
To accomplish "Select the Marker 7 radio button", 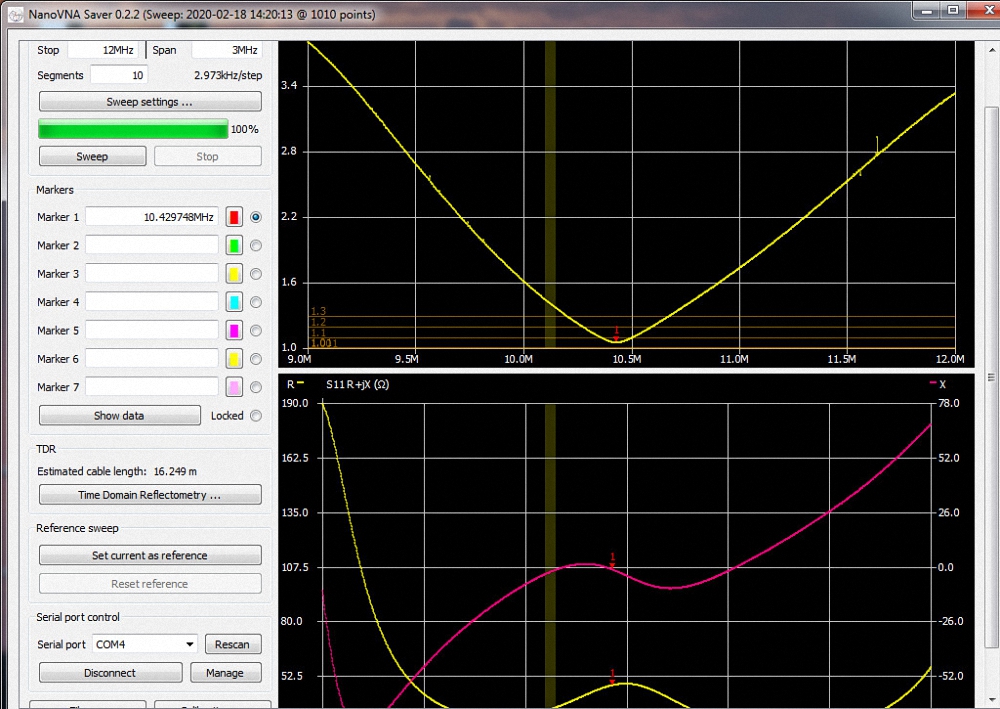I will pyautogui.click(x=256, y=387).
